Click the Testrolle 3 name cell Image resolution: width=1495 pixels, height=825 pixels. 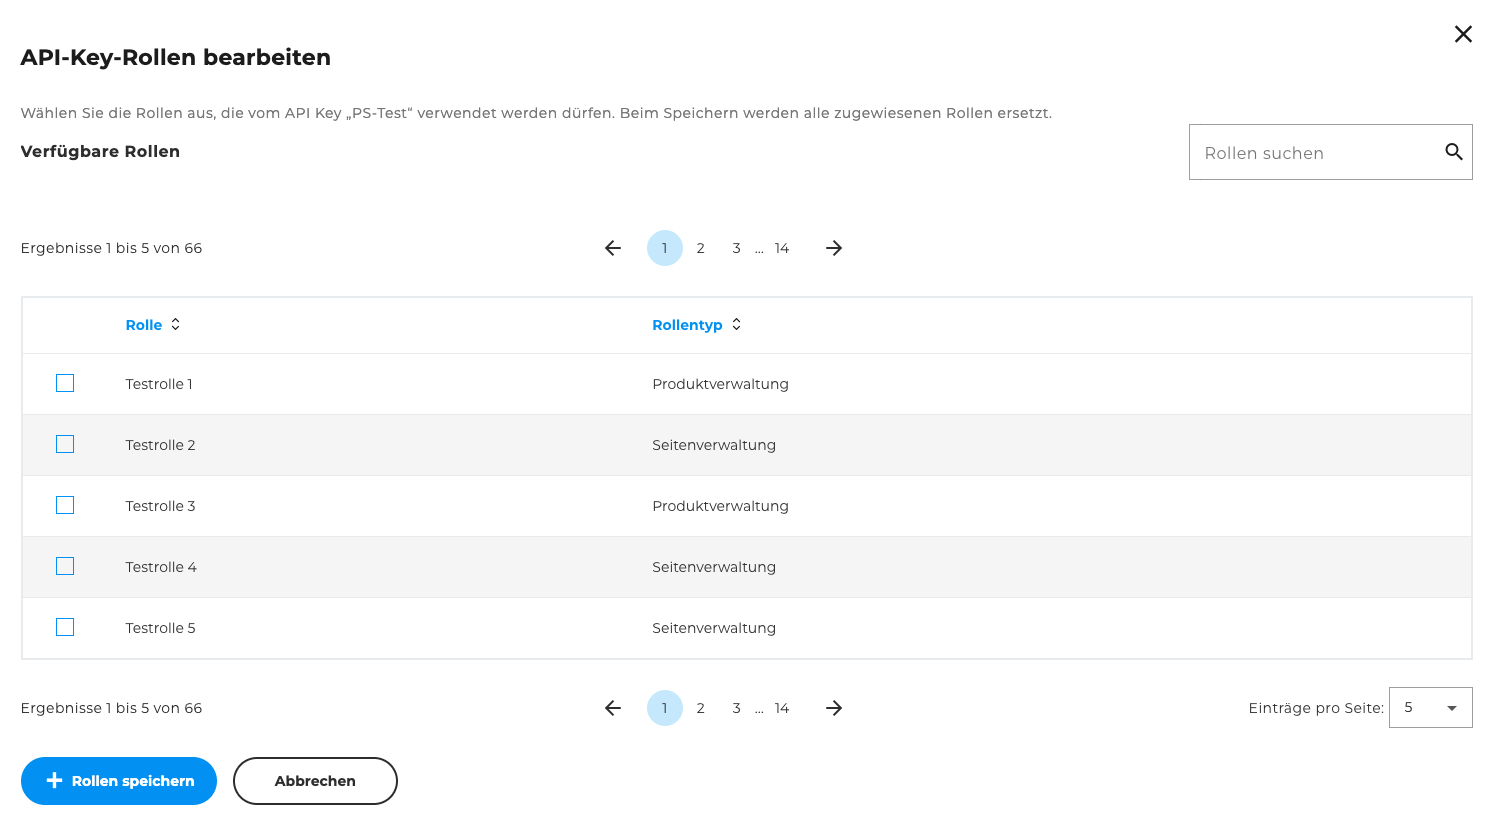pos(160,506)
